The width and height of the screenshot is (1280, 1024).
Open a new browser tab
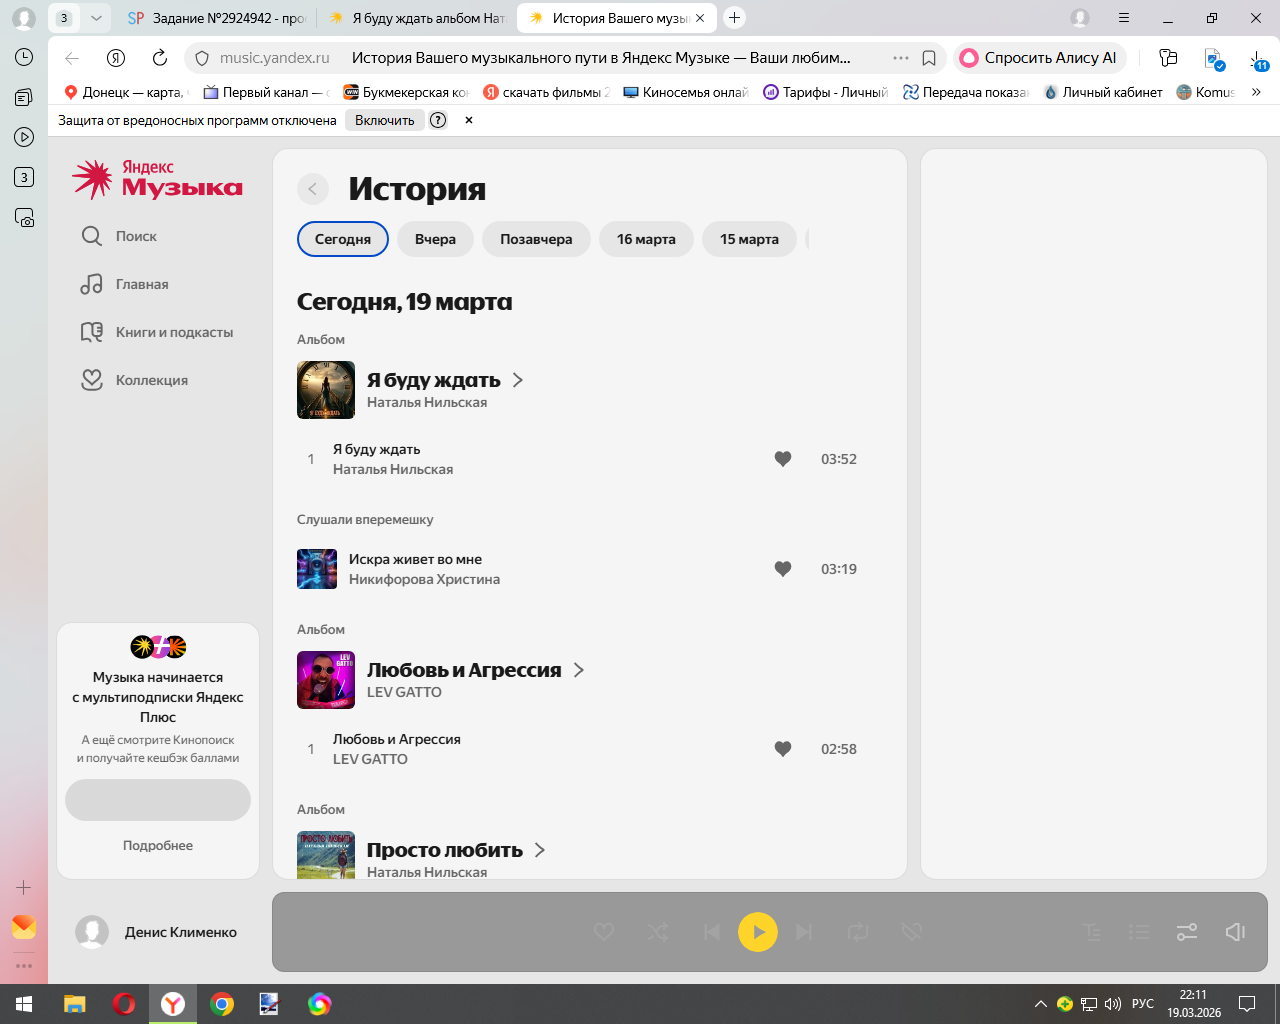(735, 18)
